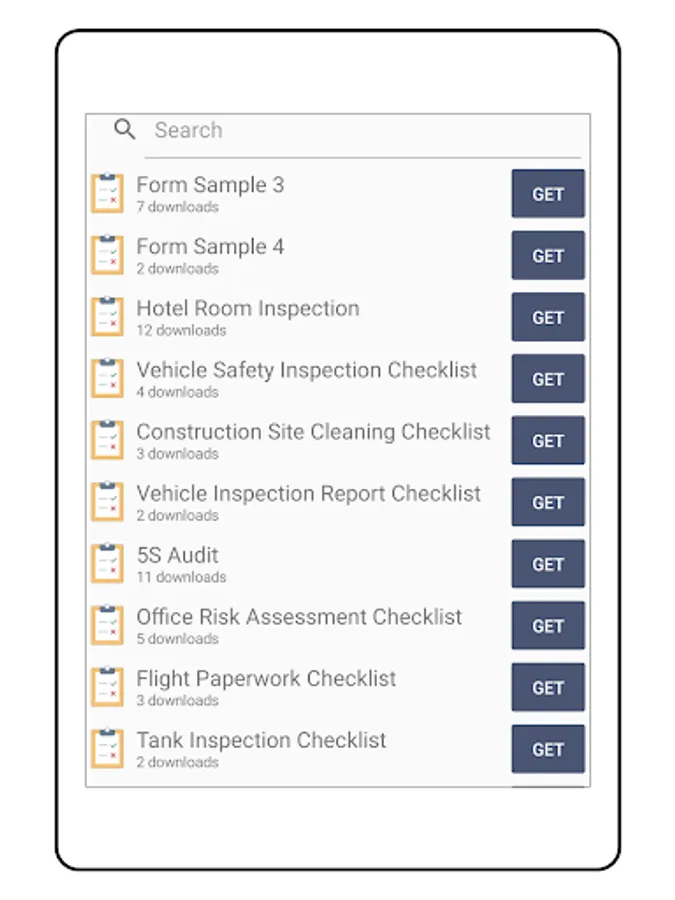Click the 5S Audit clipboard icon

click(x=107, y=564)
